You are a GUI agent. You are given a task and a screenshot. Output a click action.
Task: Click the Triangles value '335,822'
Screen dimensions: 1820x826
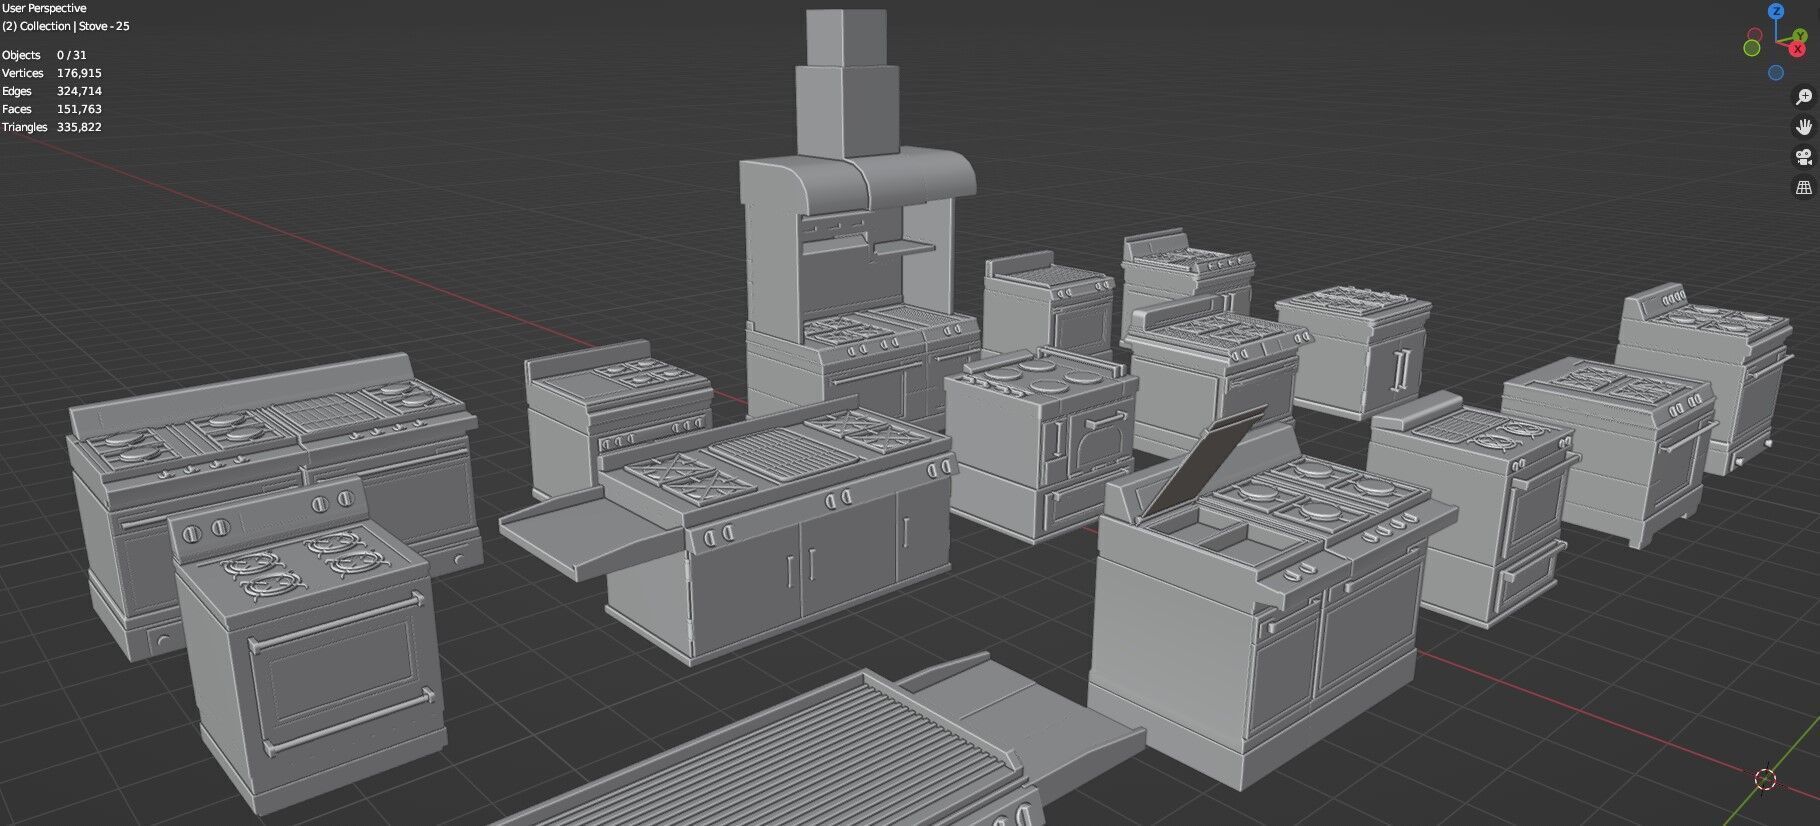79,127
